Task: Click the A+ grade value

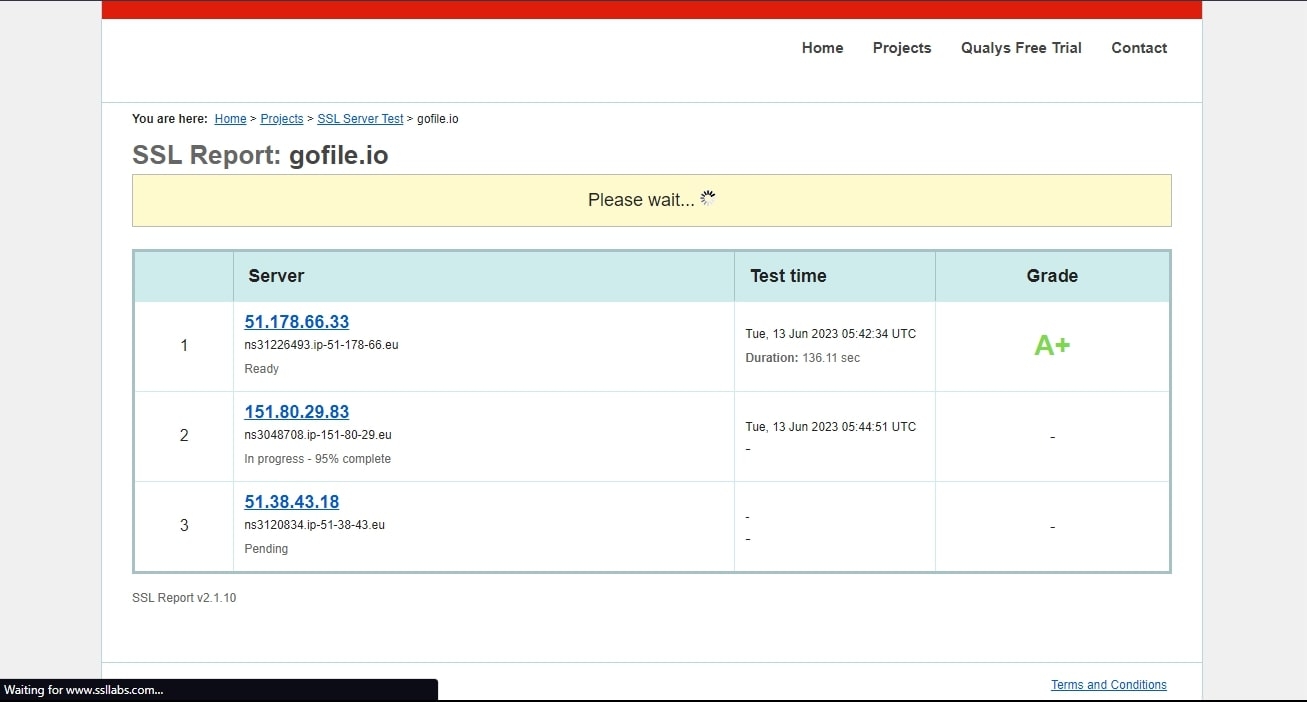Action: 1052,346
